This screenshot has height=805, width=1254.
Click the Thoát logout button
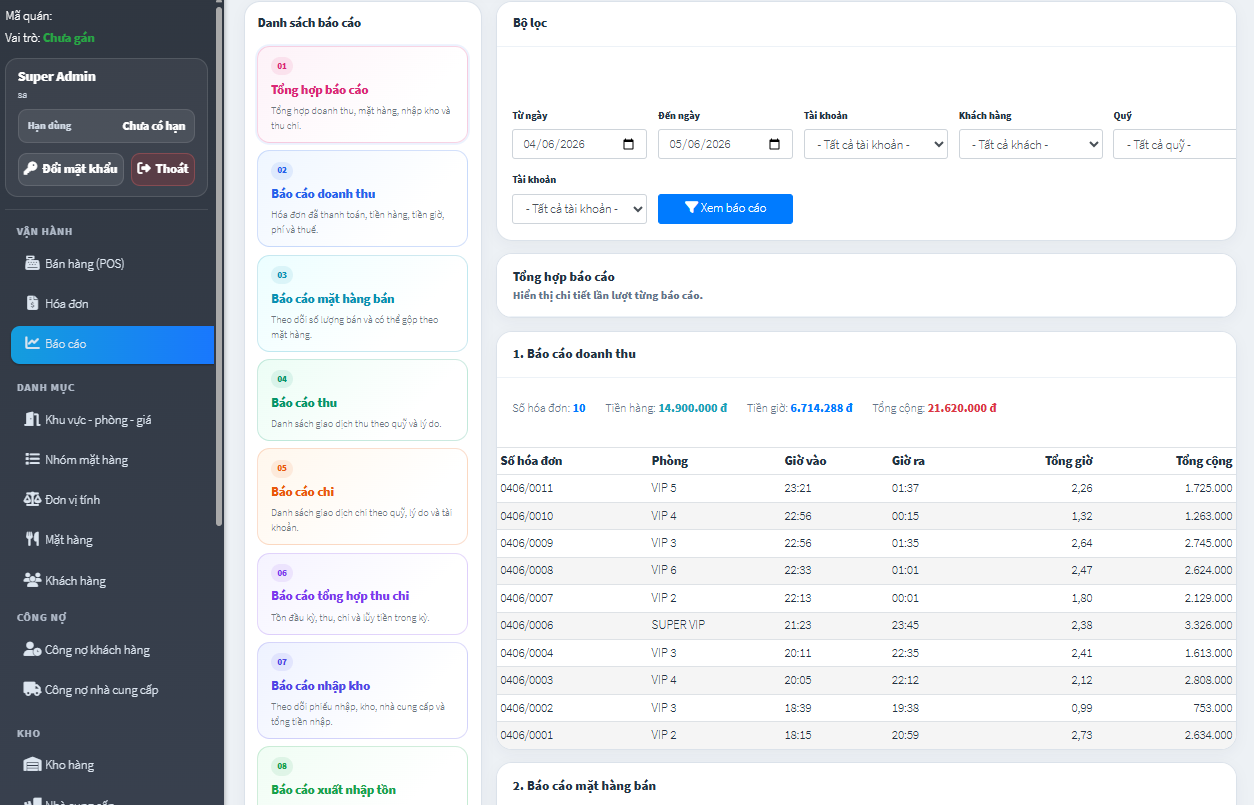coord(163,169)
